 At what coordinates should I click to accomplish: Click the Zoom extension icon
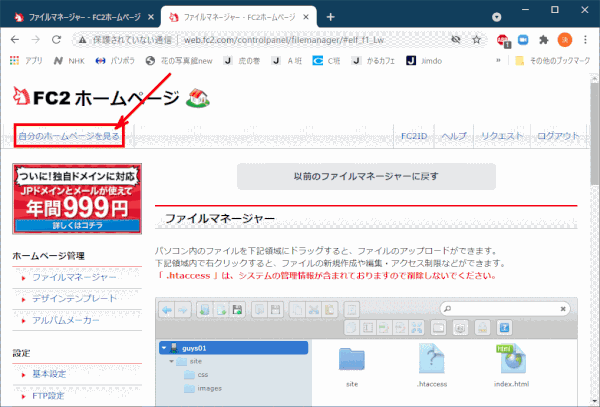point(523,39)
